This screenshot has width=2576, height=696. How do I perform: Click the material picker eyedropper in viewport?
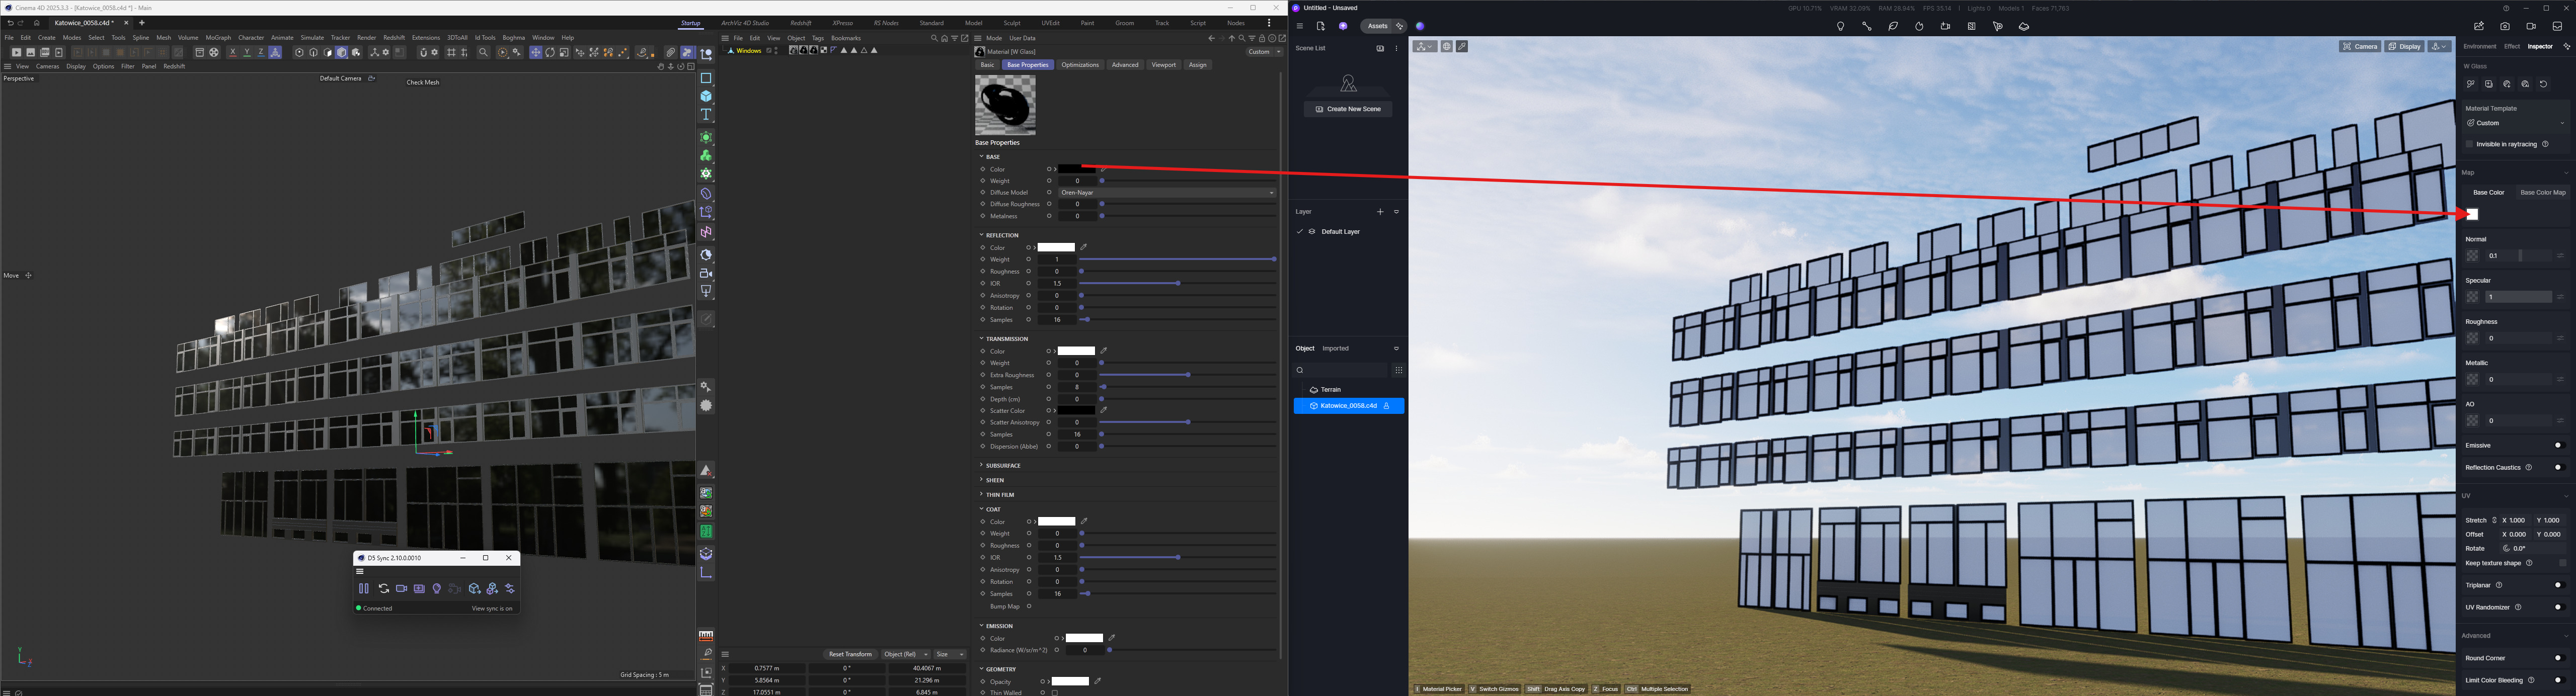point(1462,47)
